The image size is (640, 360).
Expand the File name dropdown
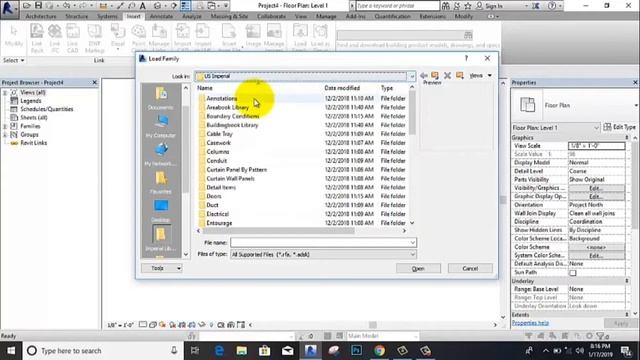pyautogui.click(x=413, y=242)
